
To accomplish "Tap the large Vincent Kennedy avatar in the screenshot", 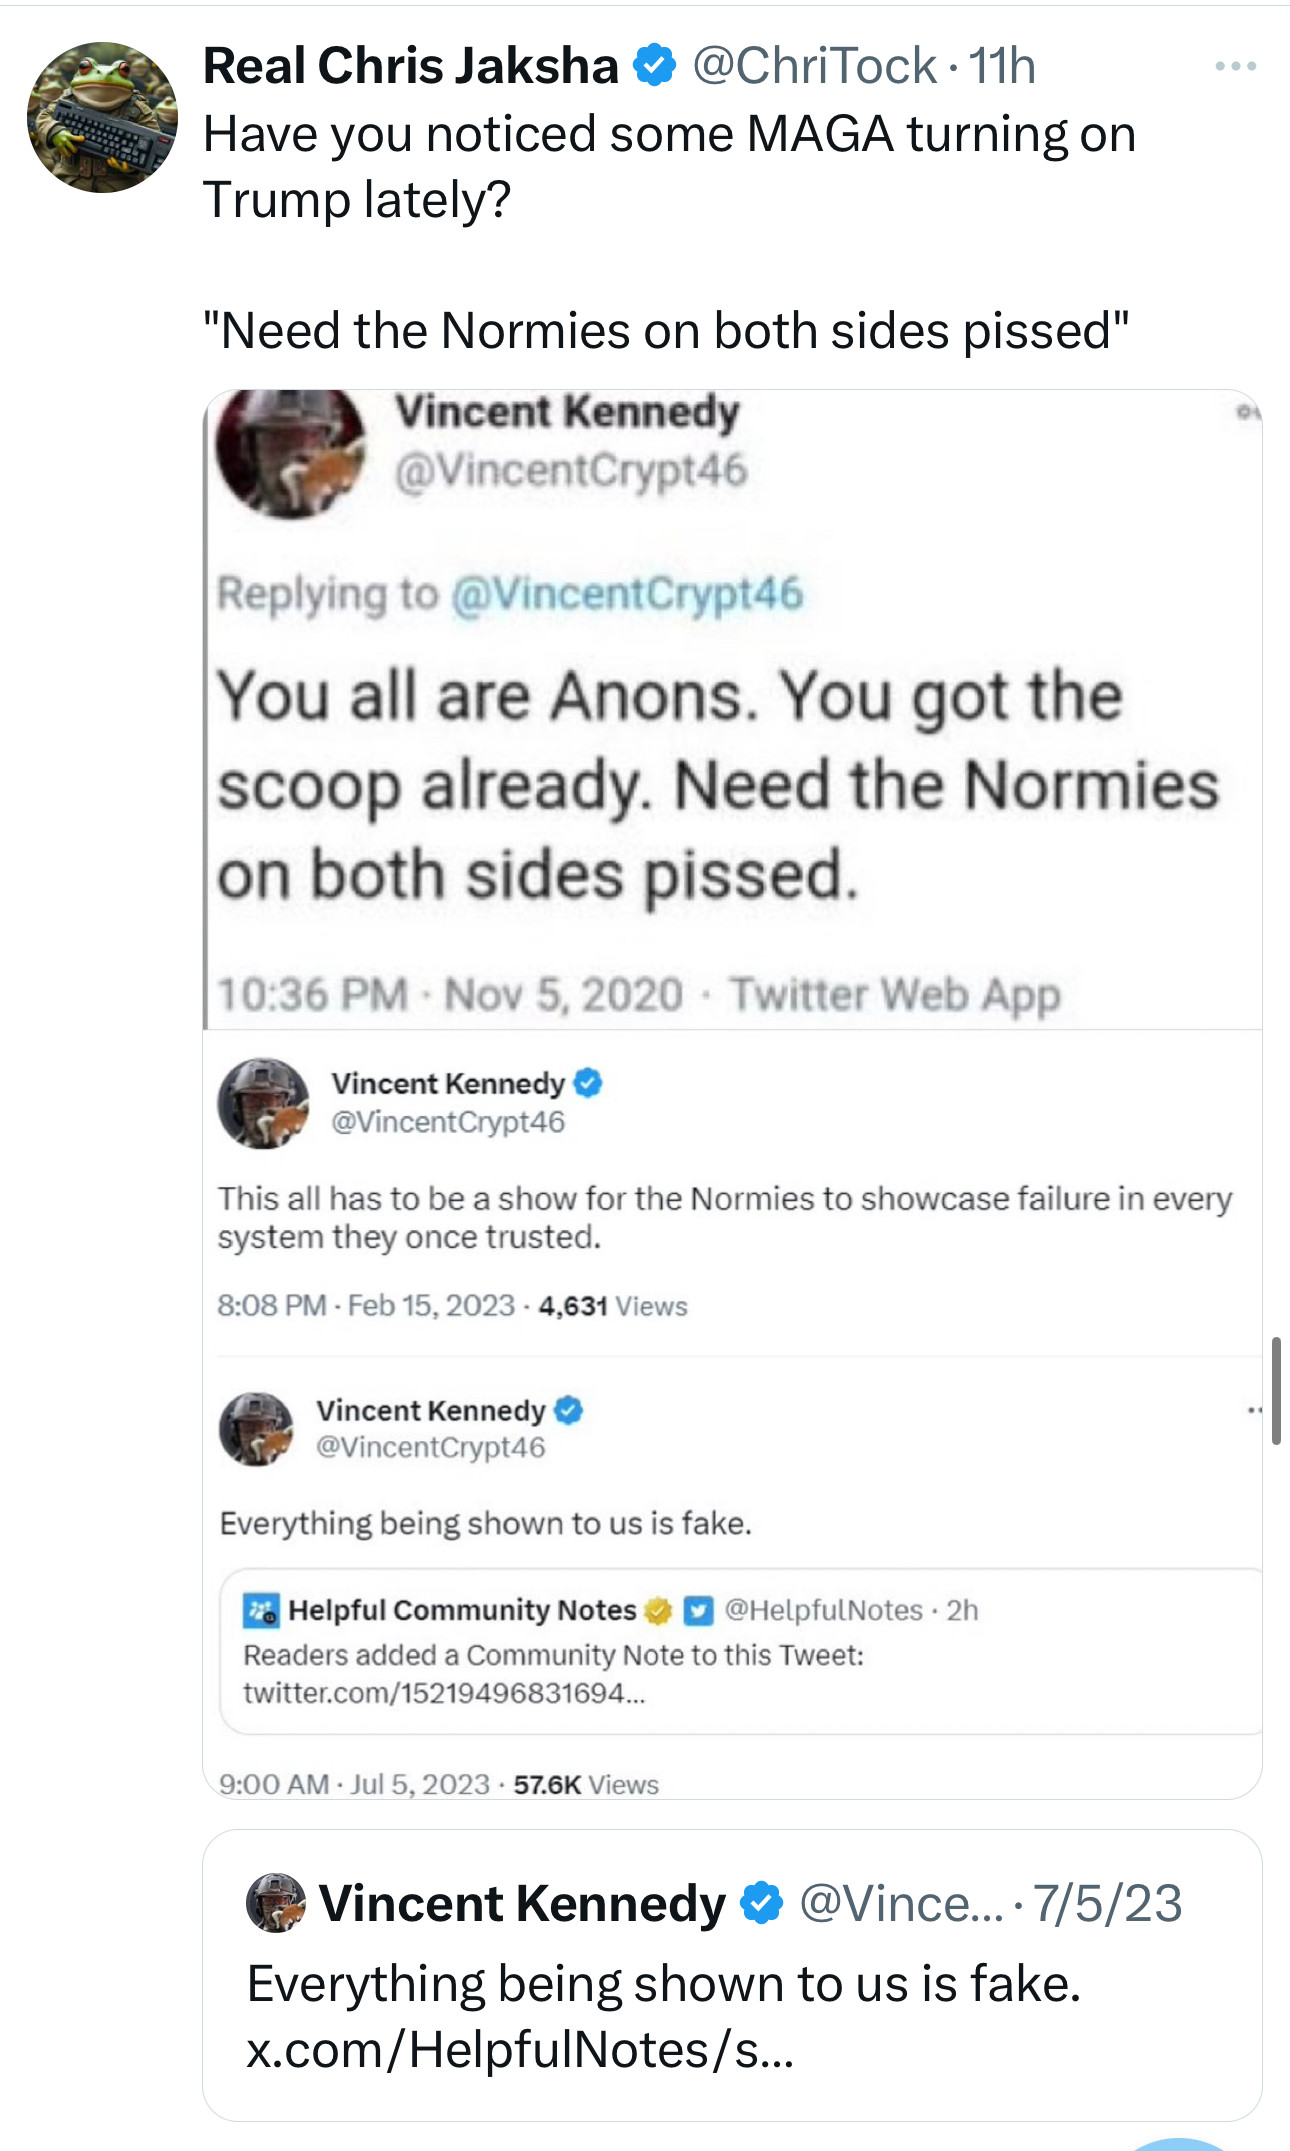I will click(291, 453).
